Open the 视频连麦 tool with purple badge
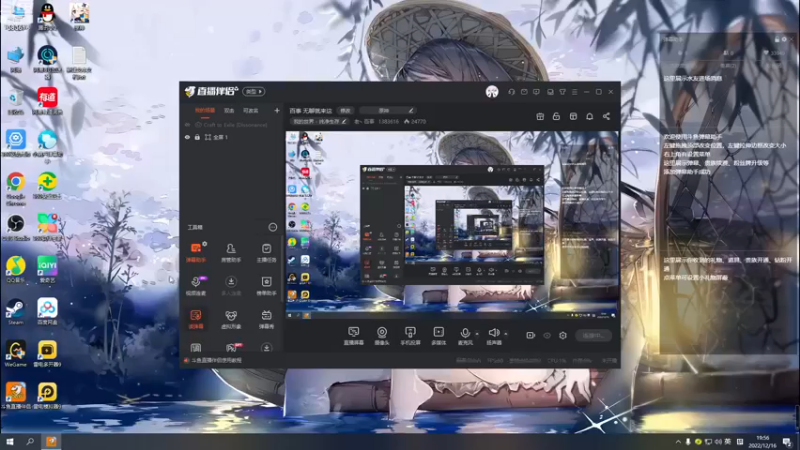The width and height of the screenshot is (800, 450). 196,286
